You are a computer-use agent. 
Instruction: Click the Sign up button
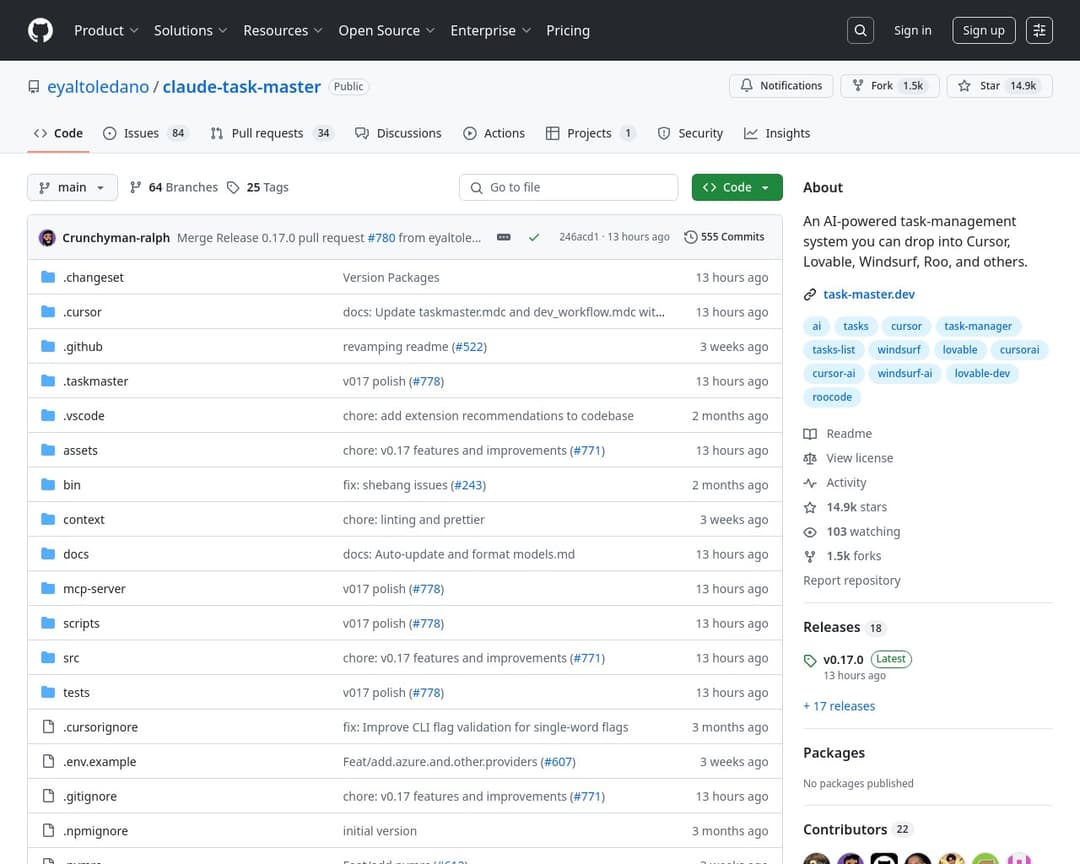(983, 30)
